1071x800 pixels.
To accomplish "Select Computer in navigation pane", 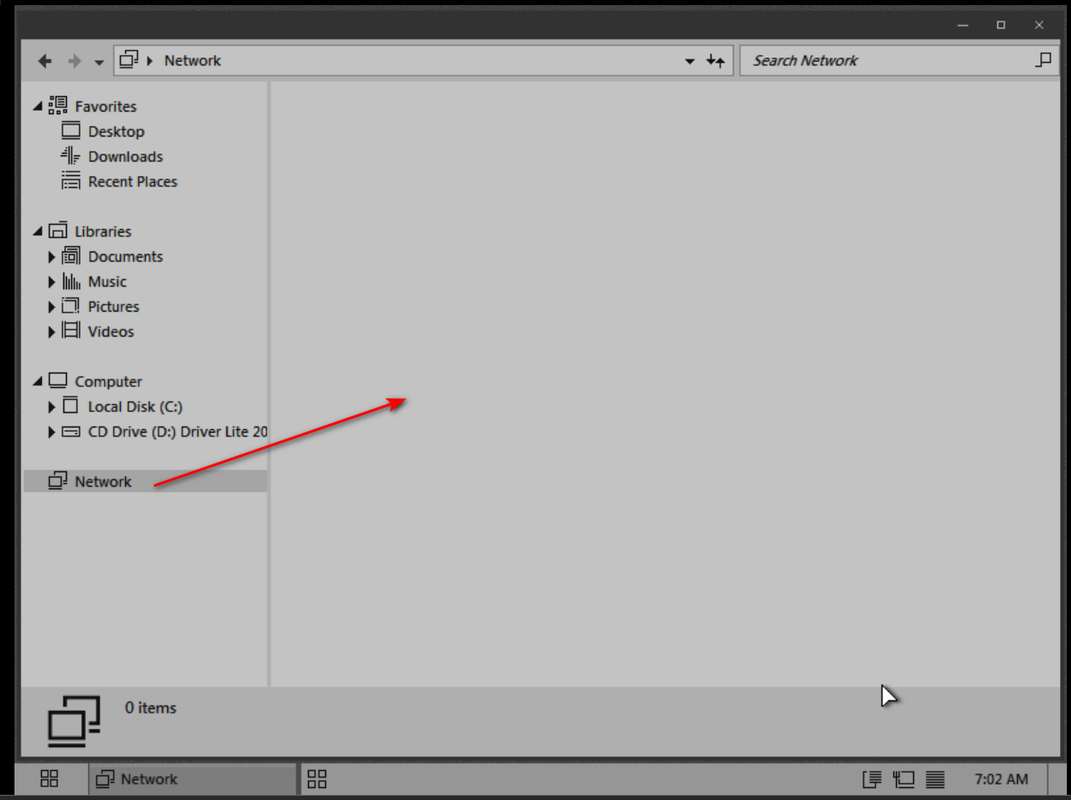I will coord(108,382).
